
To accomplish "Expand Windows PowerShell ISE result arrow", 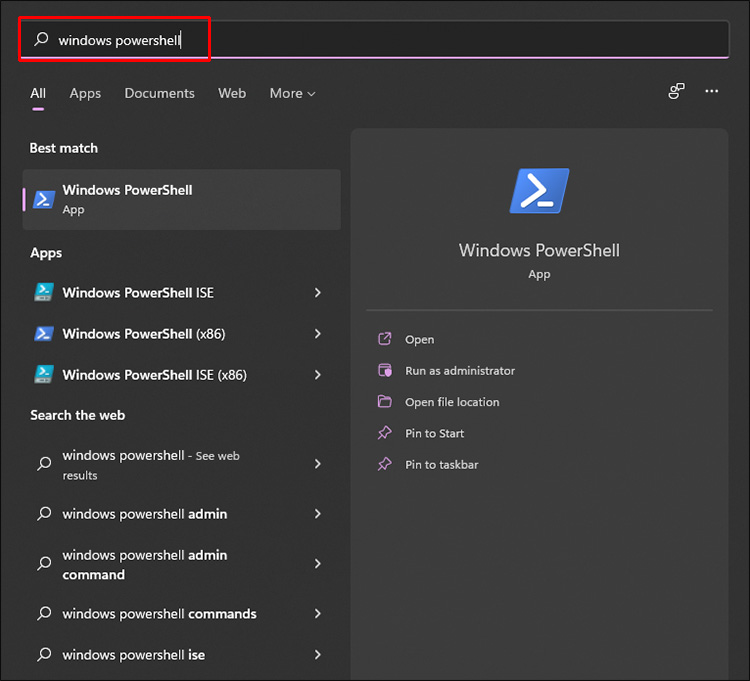I will click(318, 293).
